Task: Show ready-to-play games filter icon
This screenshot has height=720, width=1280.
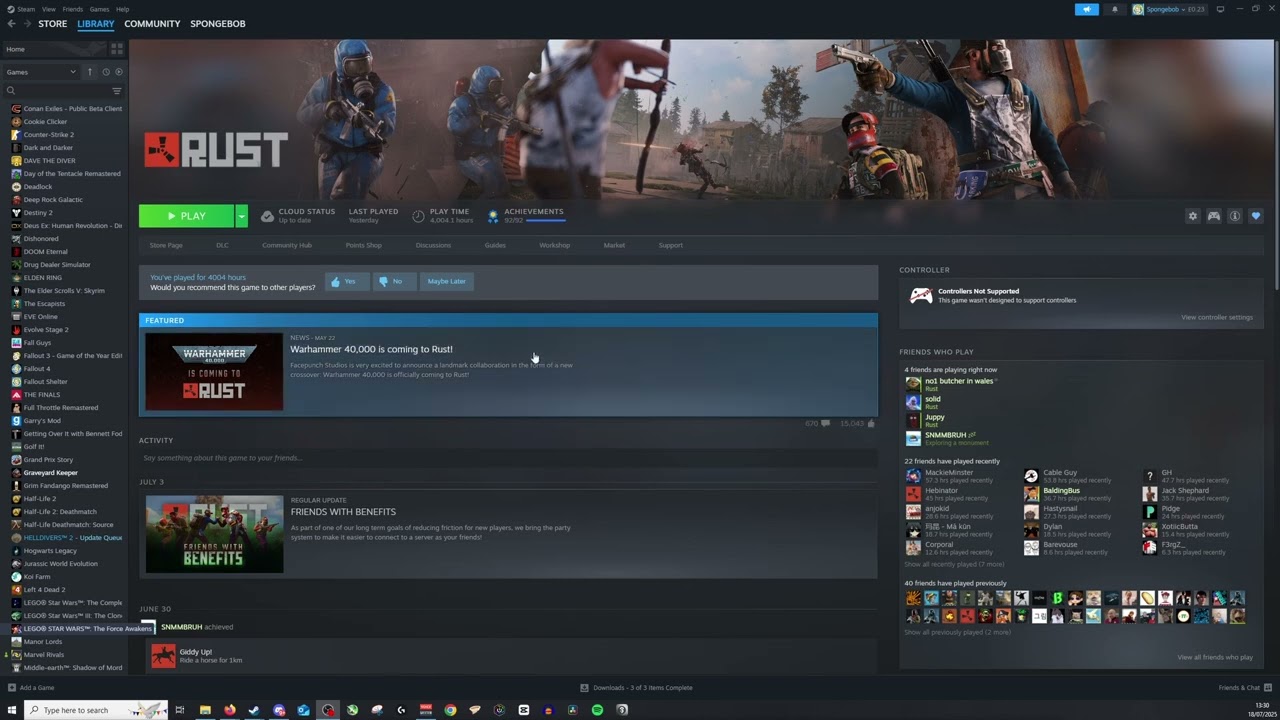Action: point(119,72)
